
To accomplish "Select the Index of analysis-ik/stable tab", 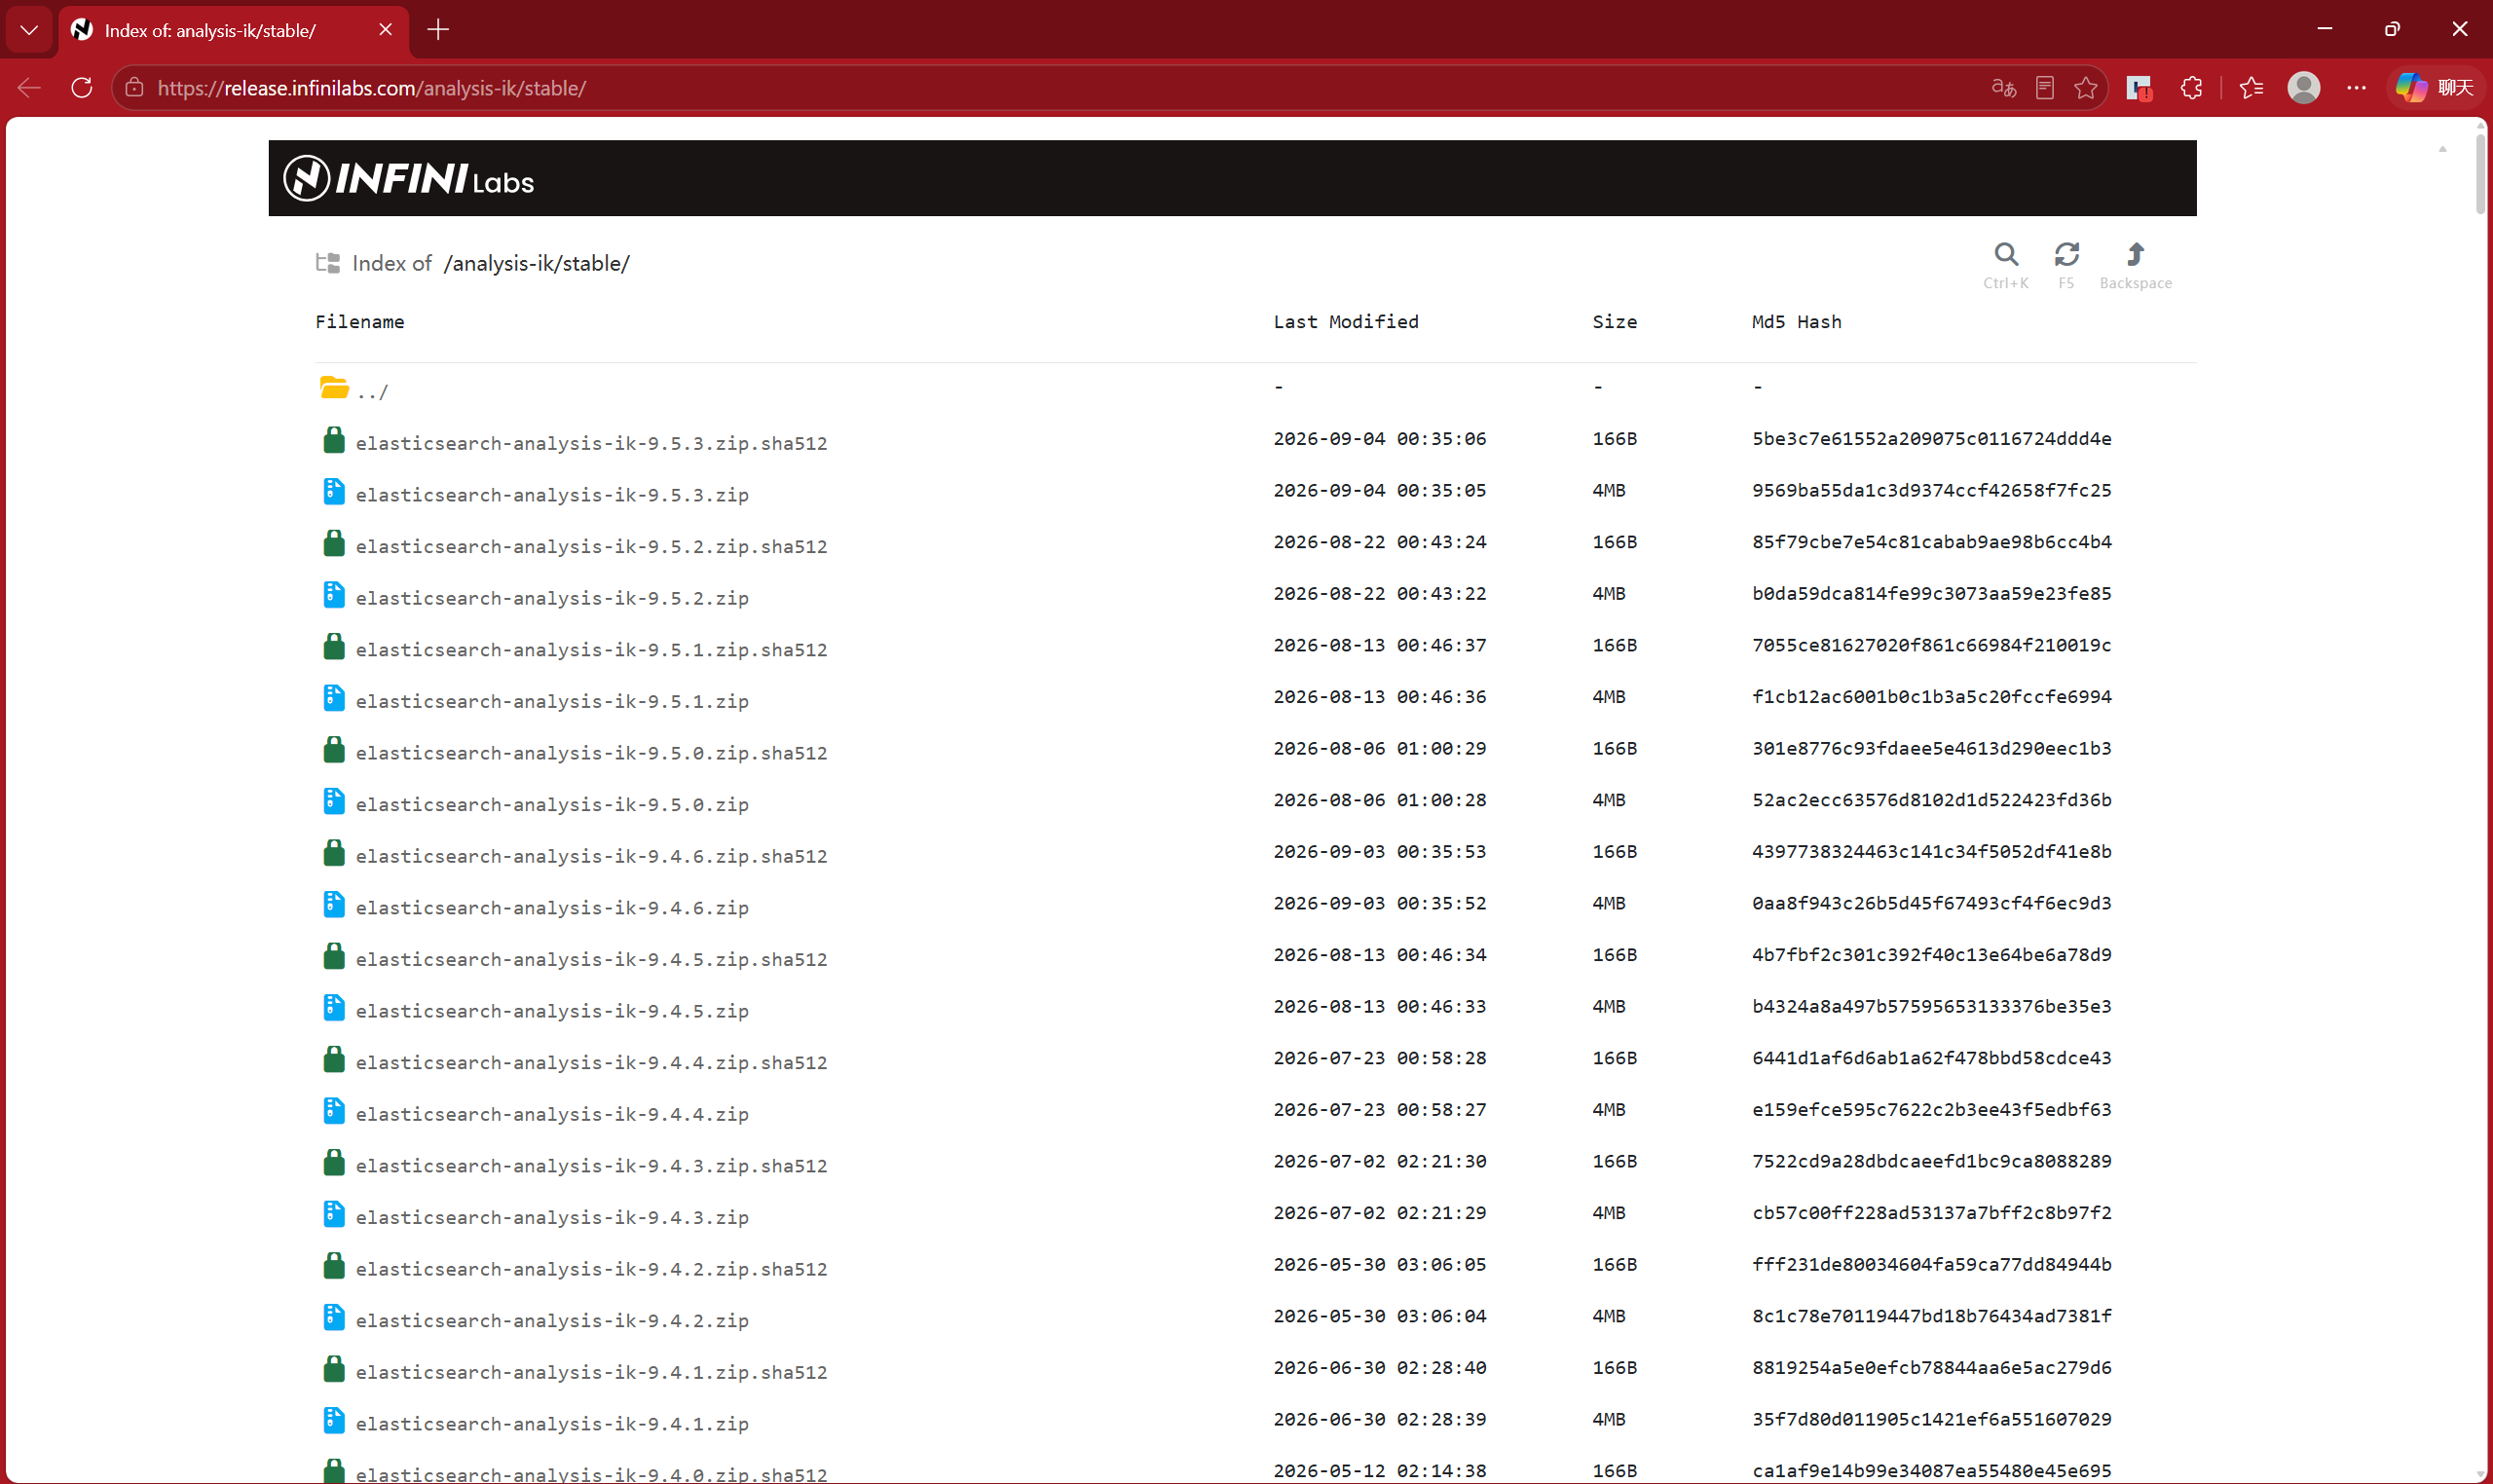I will [234, 30].
